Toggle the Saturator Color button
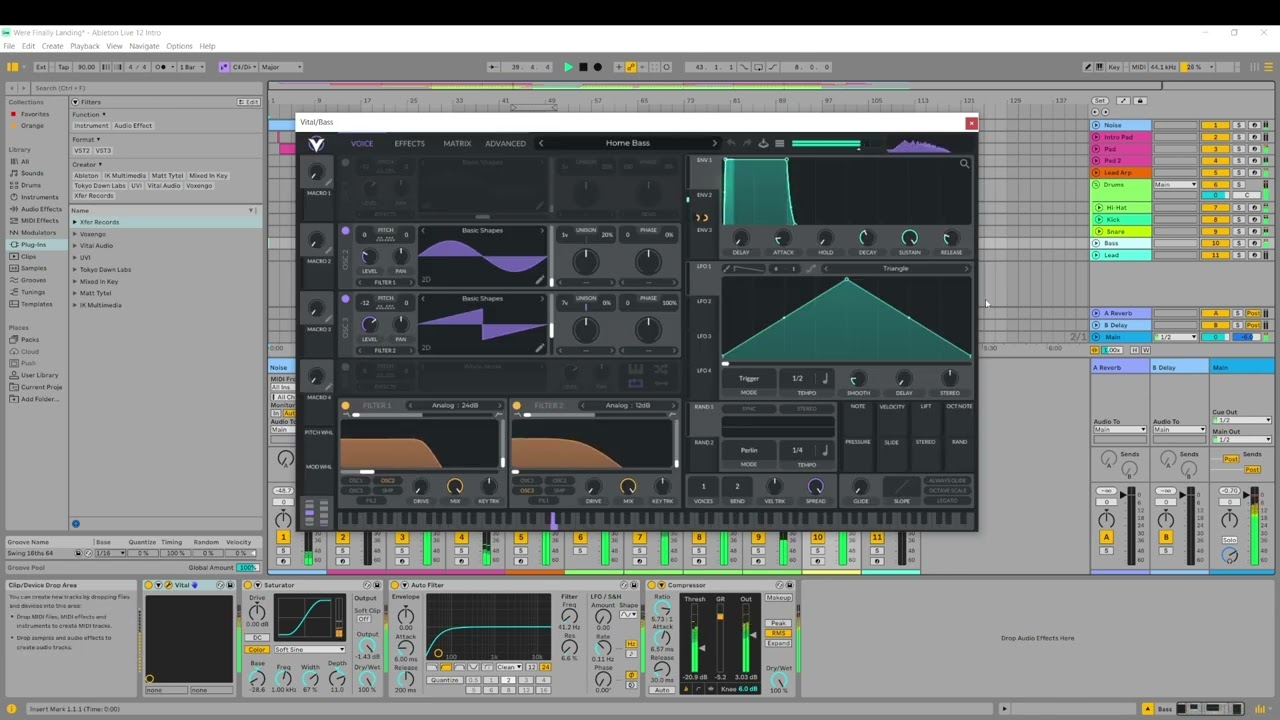This screenshot has height=720, width=1280. [257, 650]
